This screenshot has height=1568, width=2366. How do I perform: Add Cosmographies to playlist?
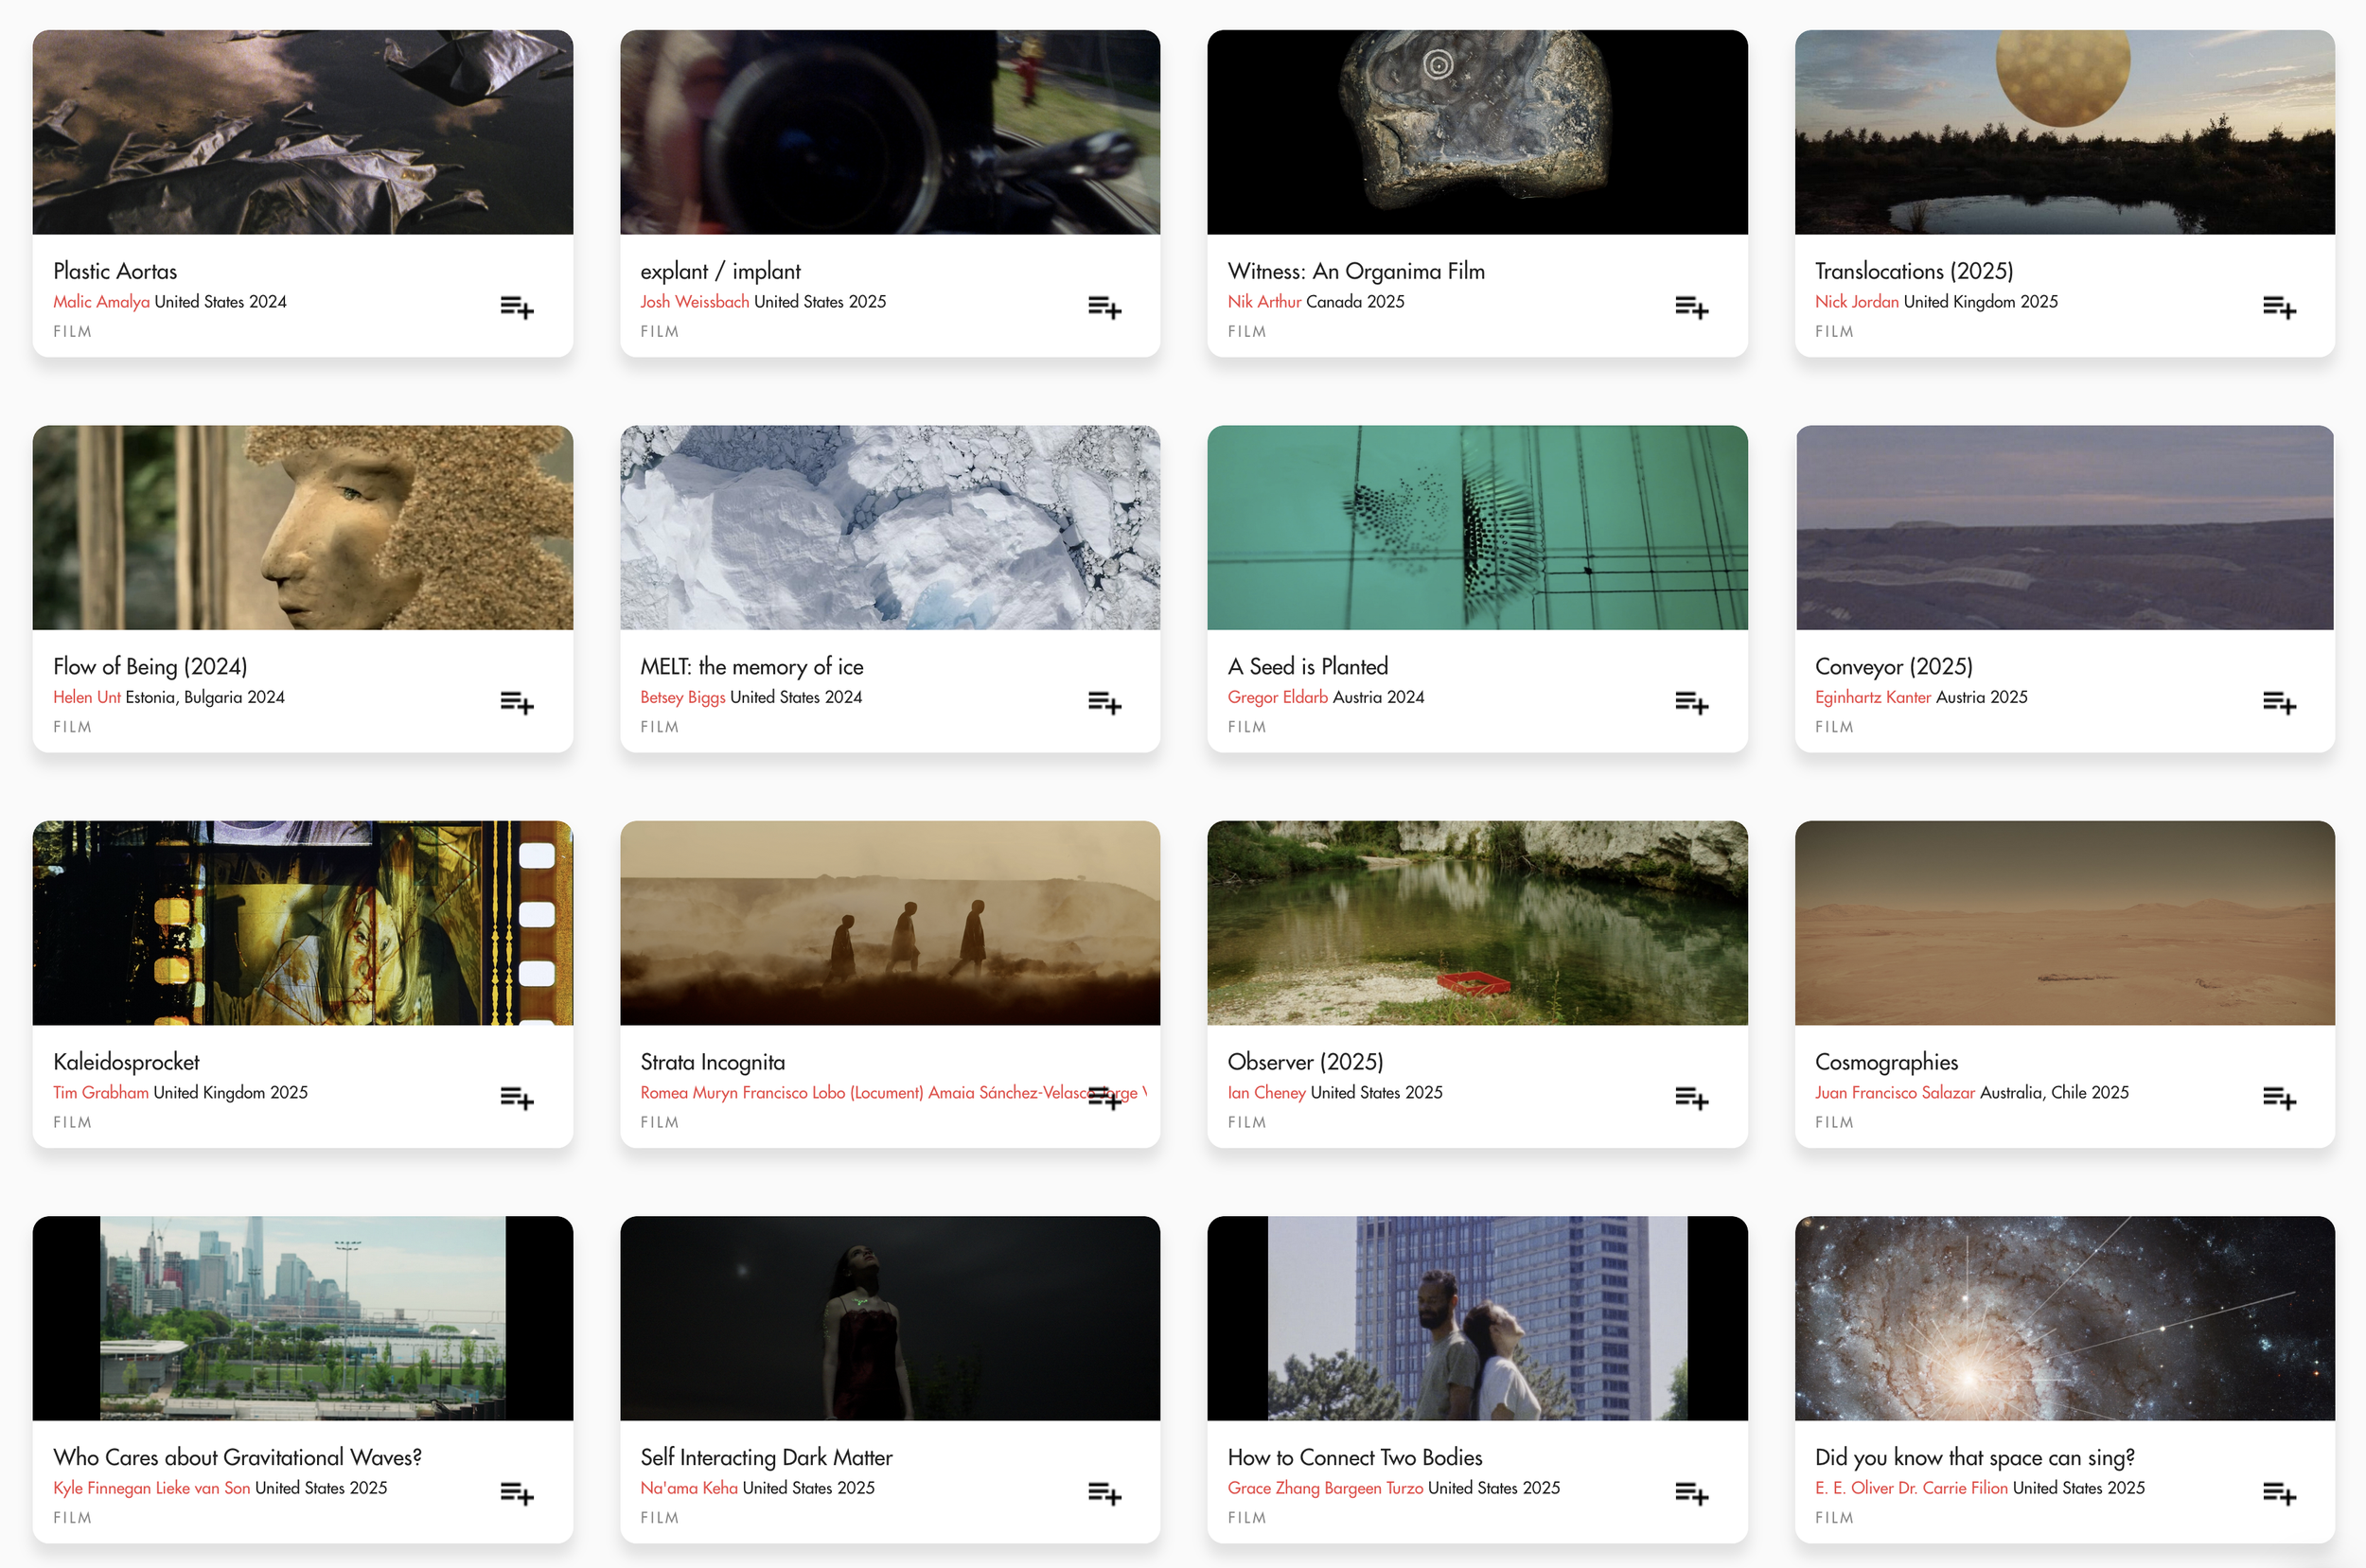[2279, 1098]
